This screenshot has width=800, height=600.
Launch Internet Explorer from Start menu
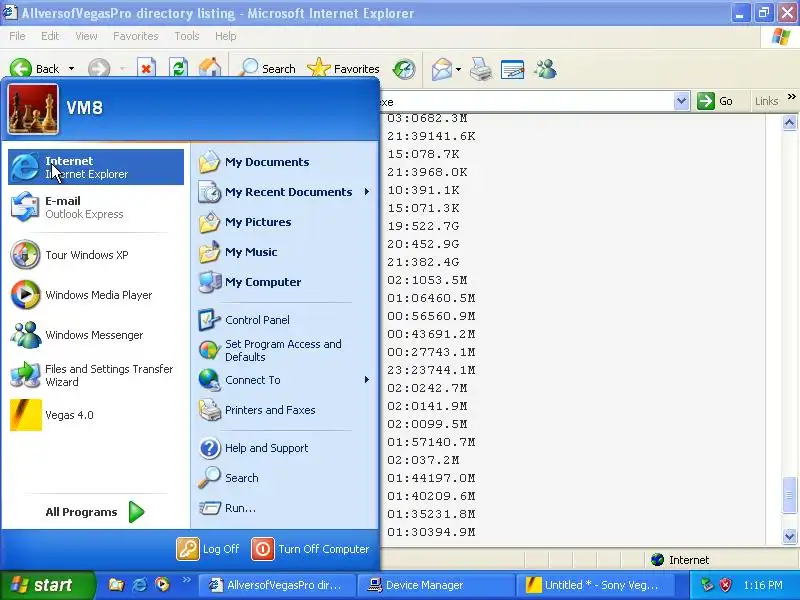coord(96,167)
